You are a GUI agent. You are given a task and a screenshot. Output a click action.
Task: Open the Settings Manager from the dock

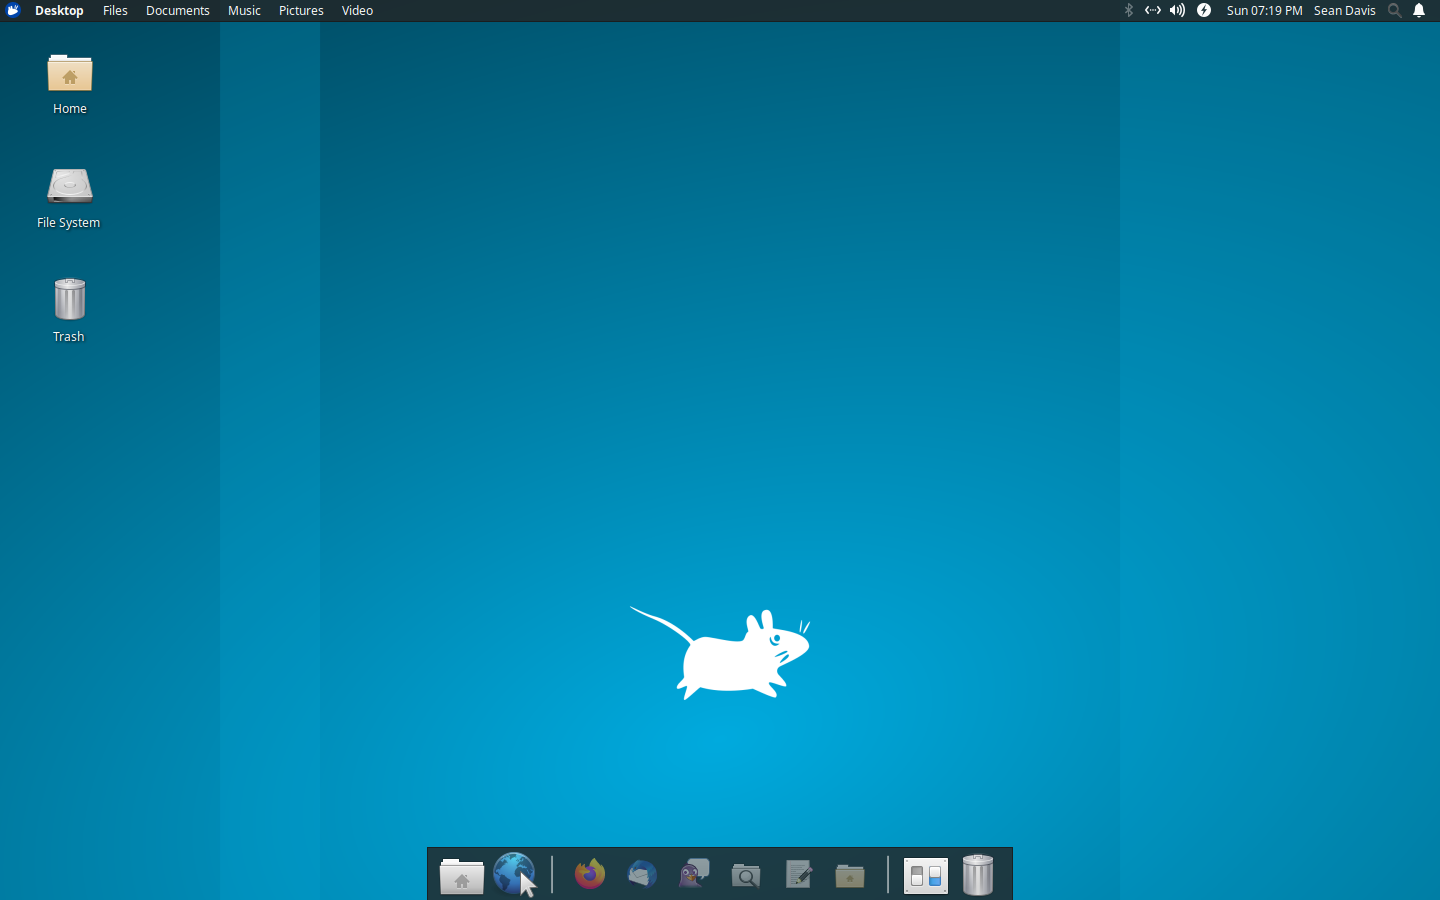click(x=925, y=875)
